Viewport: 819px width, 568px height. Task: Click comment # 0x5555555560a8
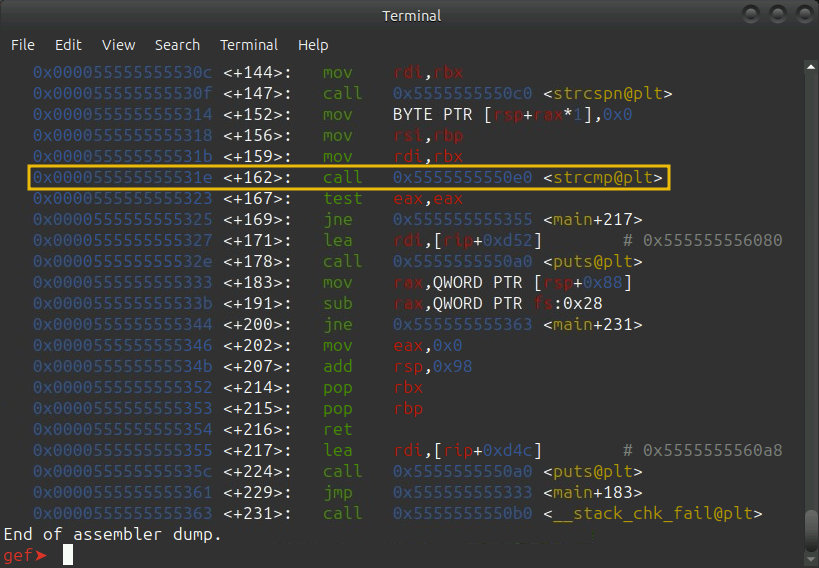coord(703,450)
